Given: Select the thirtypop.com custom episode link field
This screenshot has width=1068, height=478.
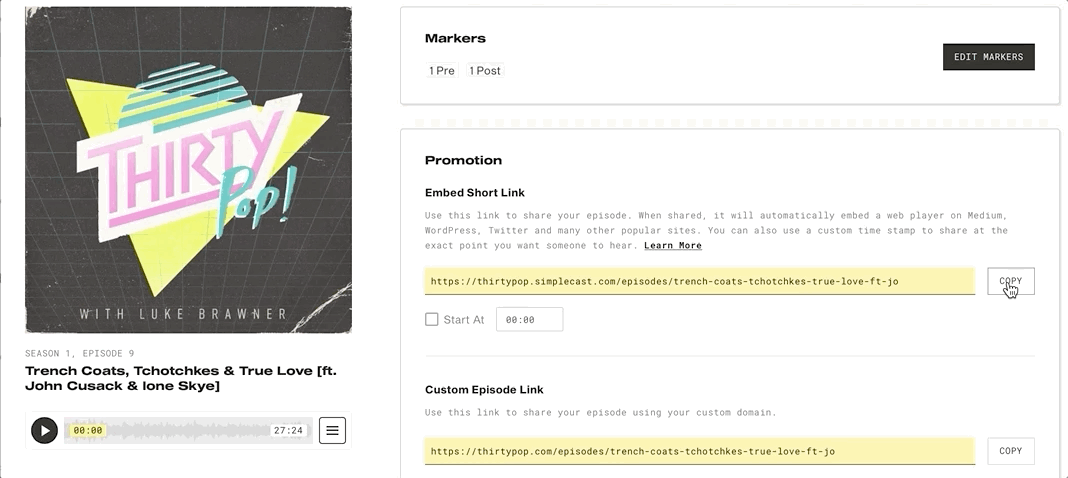Looking at the screenshot, I should coord(700,451).
